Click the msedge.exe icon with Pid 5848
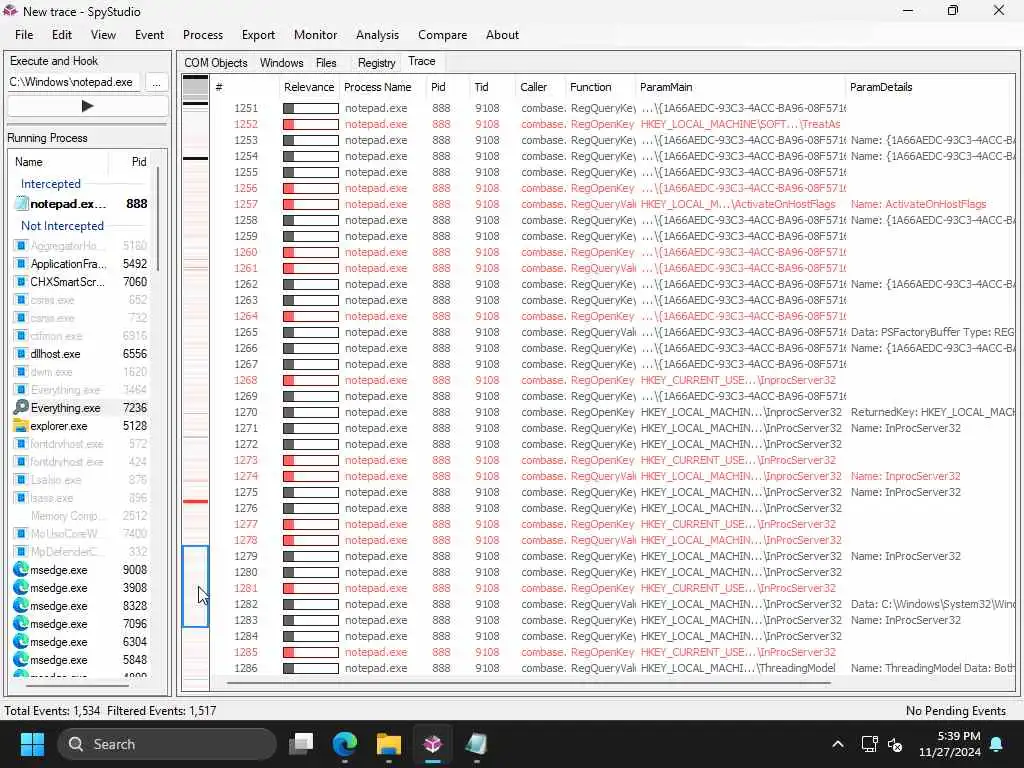Image resolution: width=1024 pixels, height=768 pixels. (x=21, y=660)
